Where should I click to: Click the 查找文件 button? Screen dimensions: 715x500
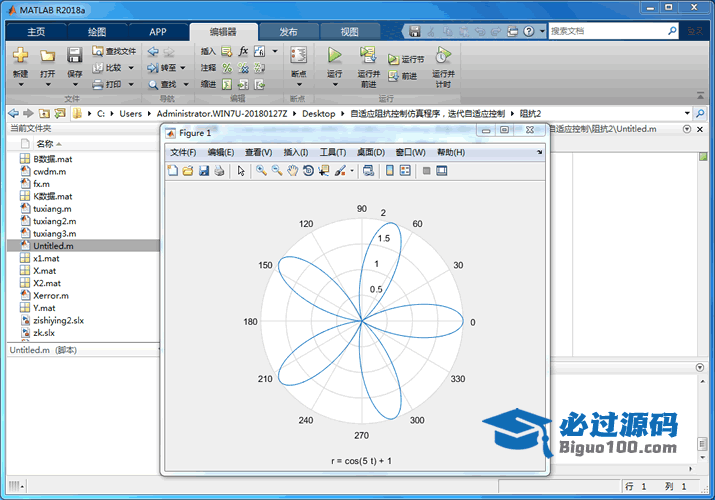(114, 51)
